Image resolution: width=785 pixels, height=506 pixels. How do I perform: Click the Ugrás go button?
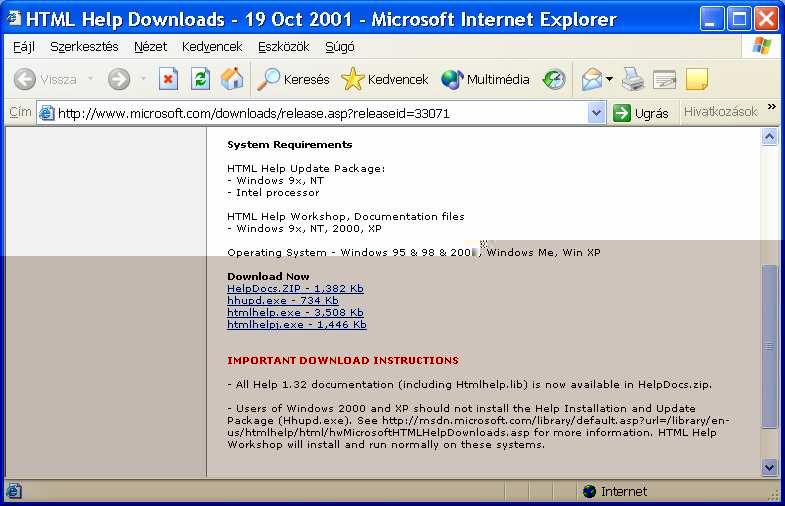(x=641, y=113)
